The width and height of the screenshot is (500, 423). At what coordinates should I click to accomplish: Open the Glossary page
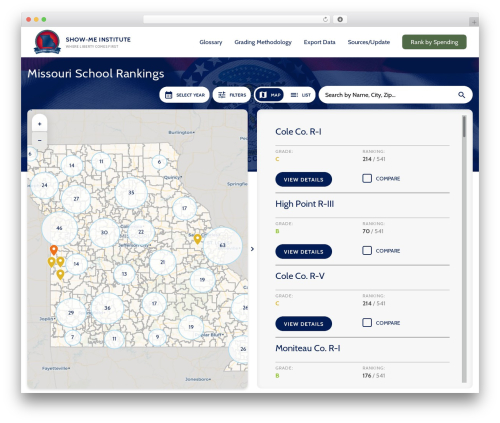[x=211, y=42]
